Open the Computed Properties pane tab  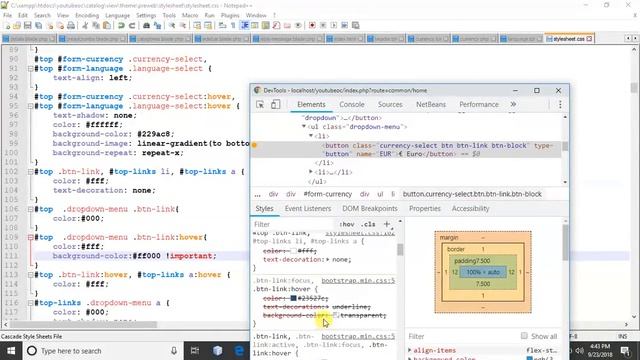424,209
